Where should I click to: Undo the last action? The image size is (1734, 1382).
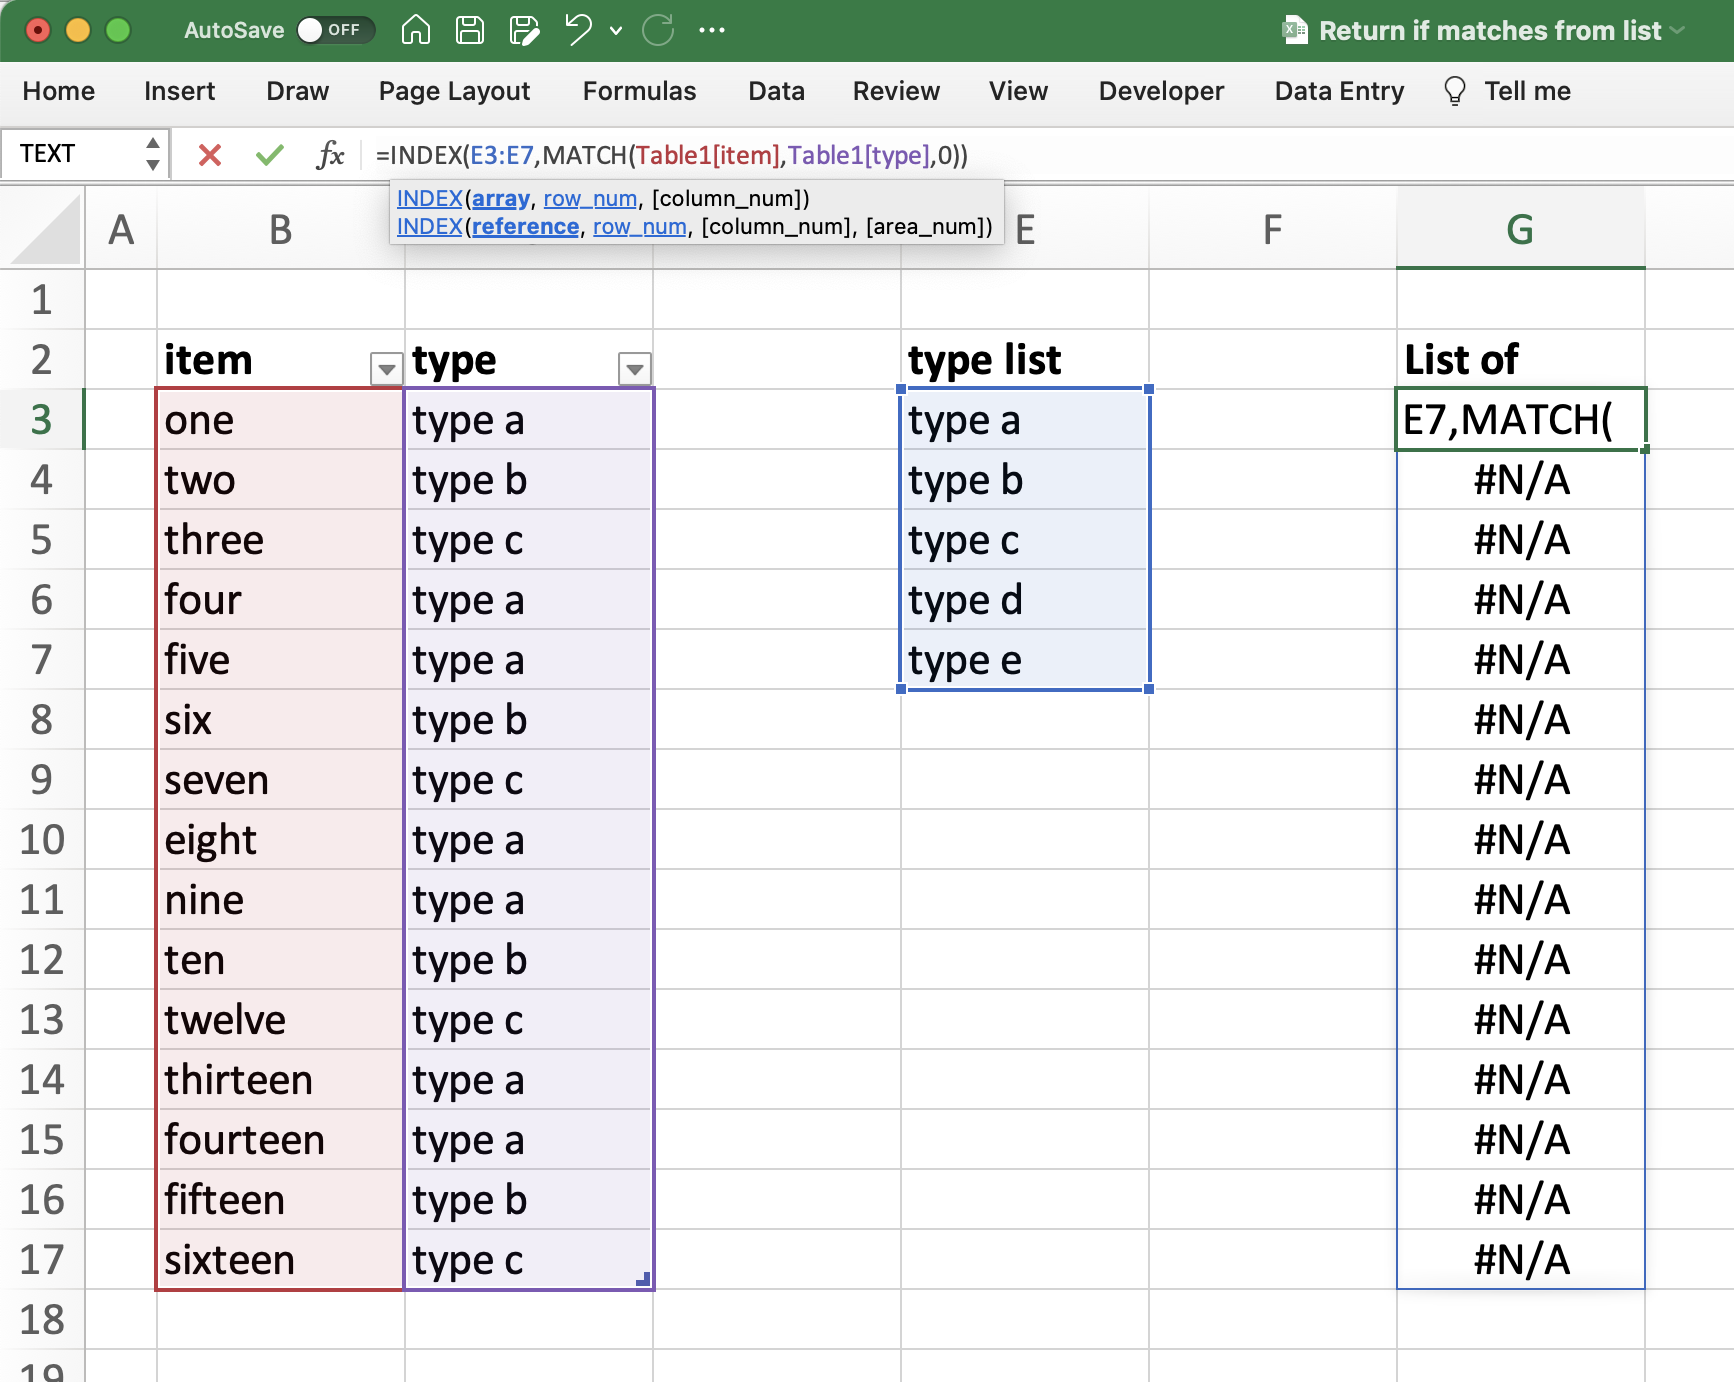(578, 30)
